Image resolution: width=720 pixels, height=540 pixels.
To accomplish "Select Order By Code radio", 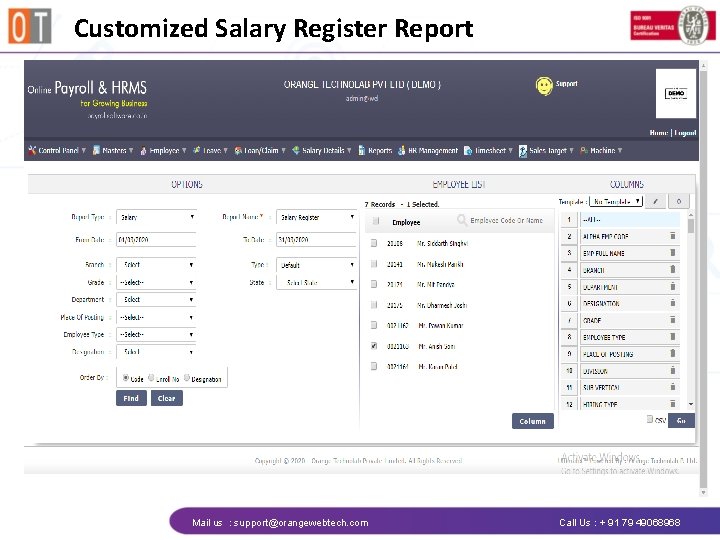I will point(125,377).
